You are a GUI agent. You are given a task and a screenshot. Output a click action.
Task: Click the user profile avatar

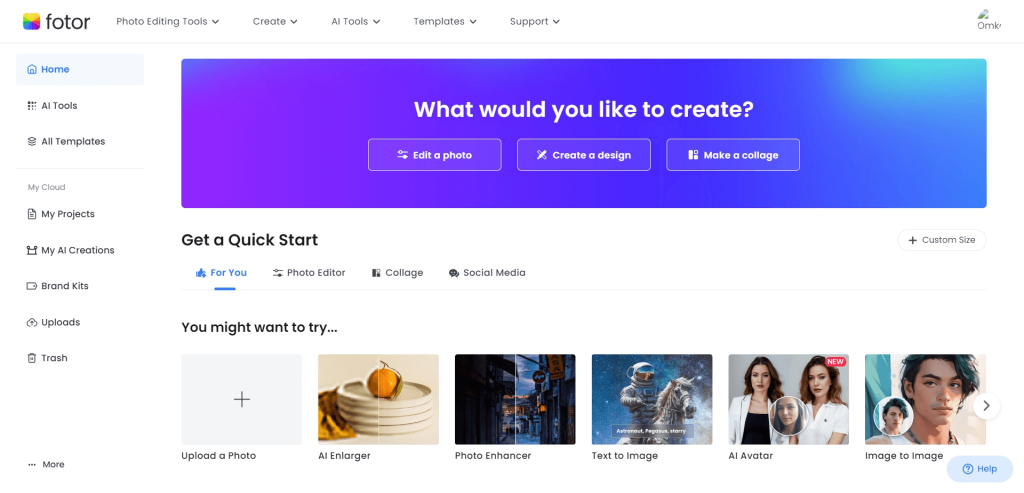(x=989, y=21)
